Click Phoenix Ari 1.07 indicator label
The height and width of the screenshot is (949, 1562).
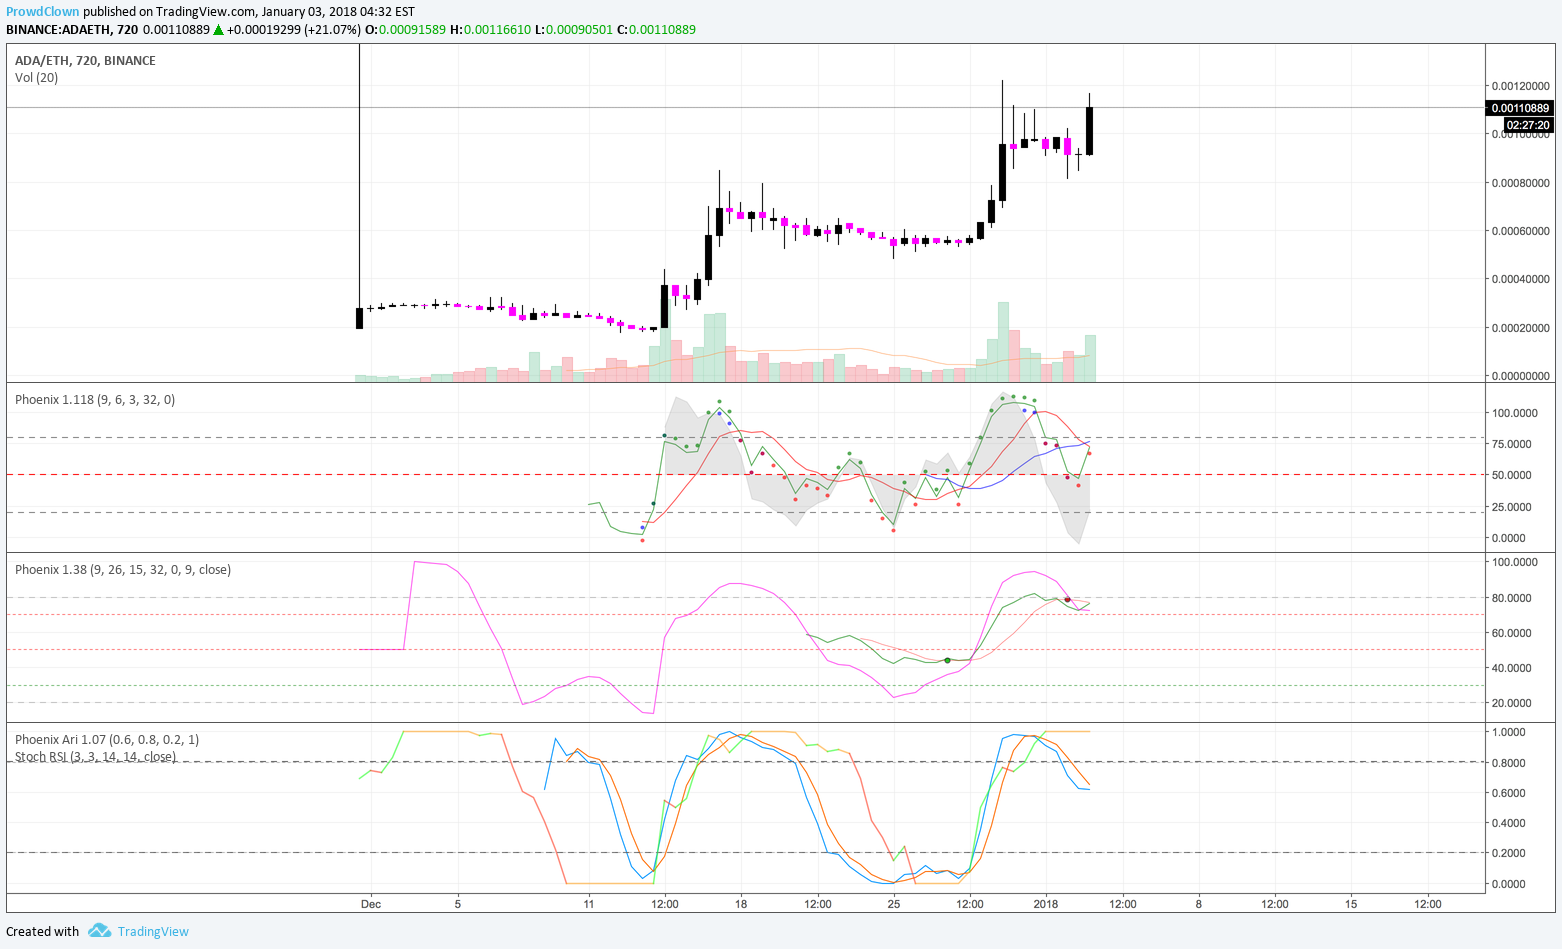click(x=107, y=739)
